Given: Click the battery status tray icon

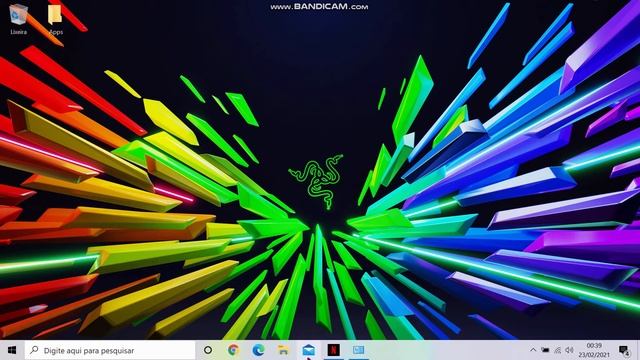Looking at the screenshot, I should pos(545,350).
